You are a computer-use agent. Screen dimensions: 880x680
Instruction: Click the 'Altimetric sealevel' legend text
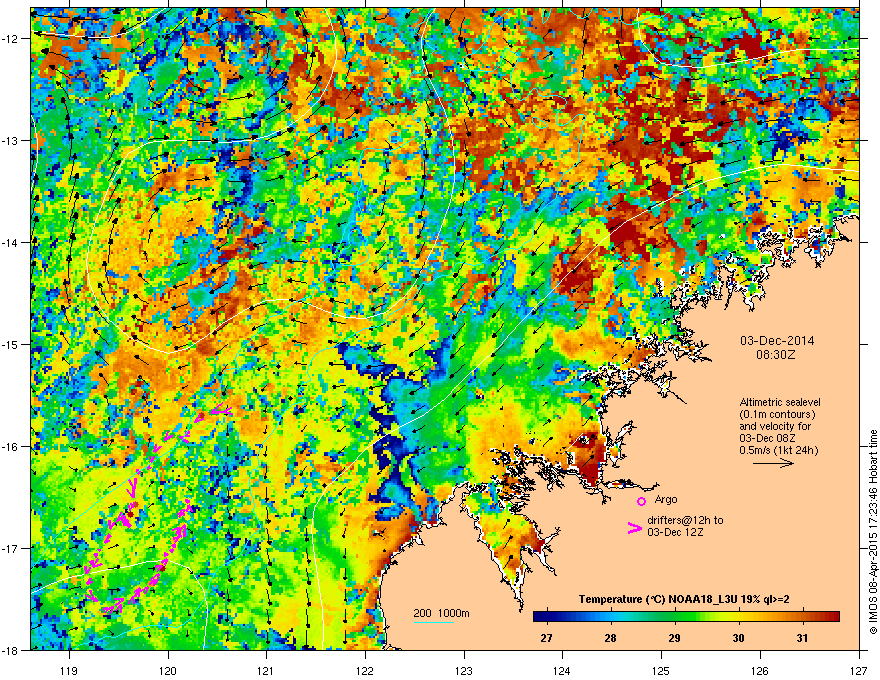[780, 402]
